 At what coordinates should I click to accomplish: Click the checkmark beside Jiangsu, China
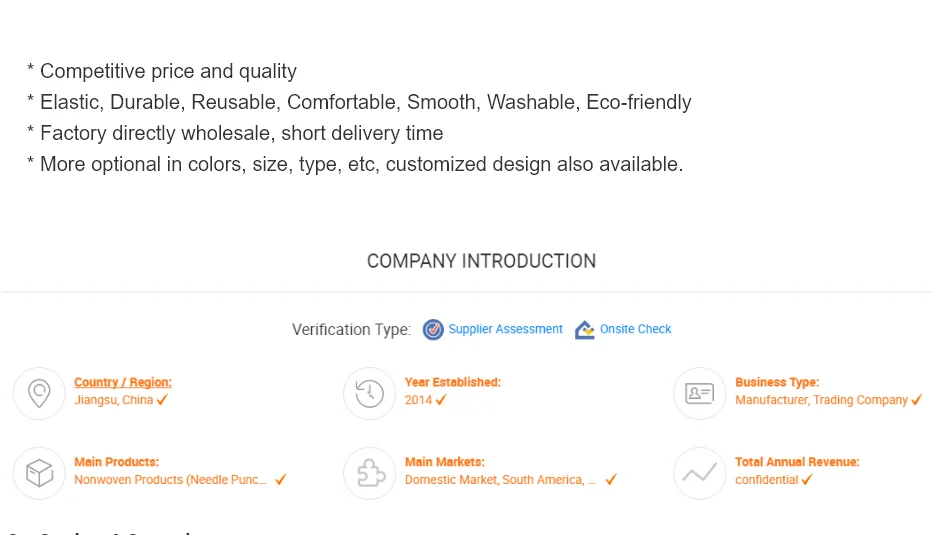162,400
